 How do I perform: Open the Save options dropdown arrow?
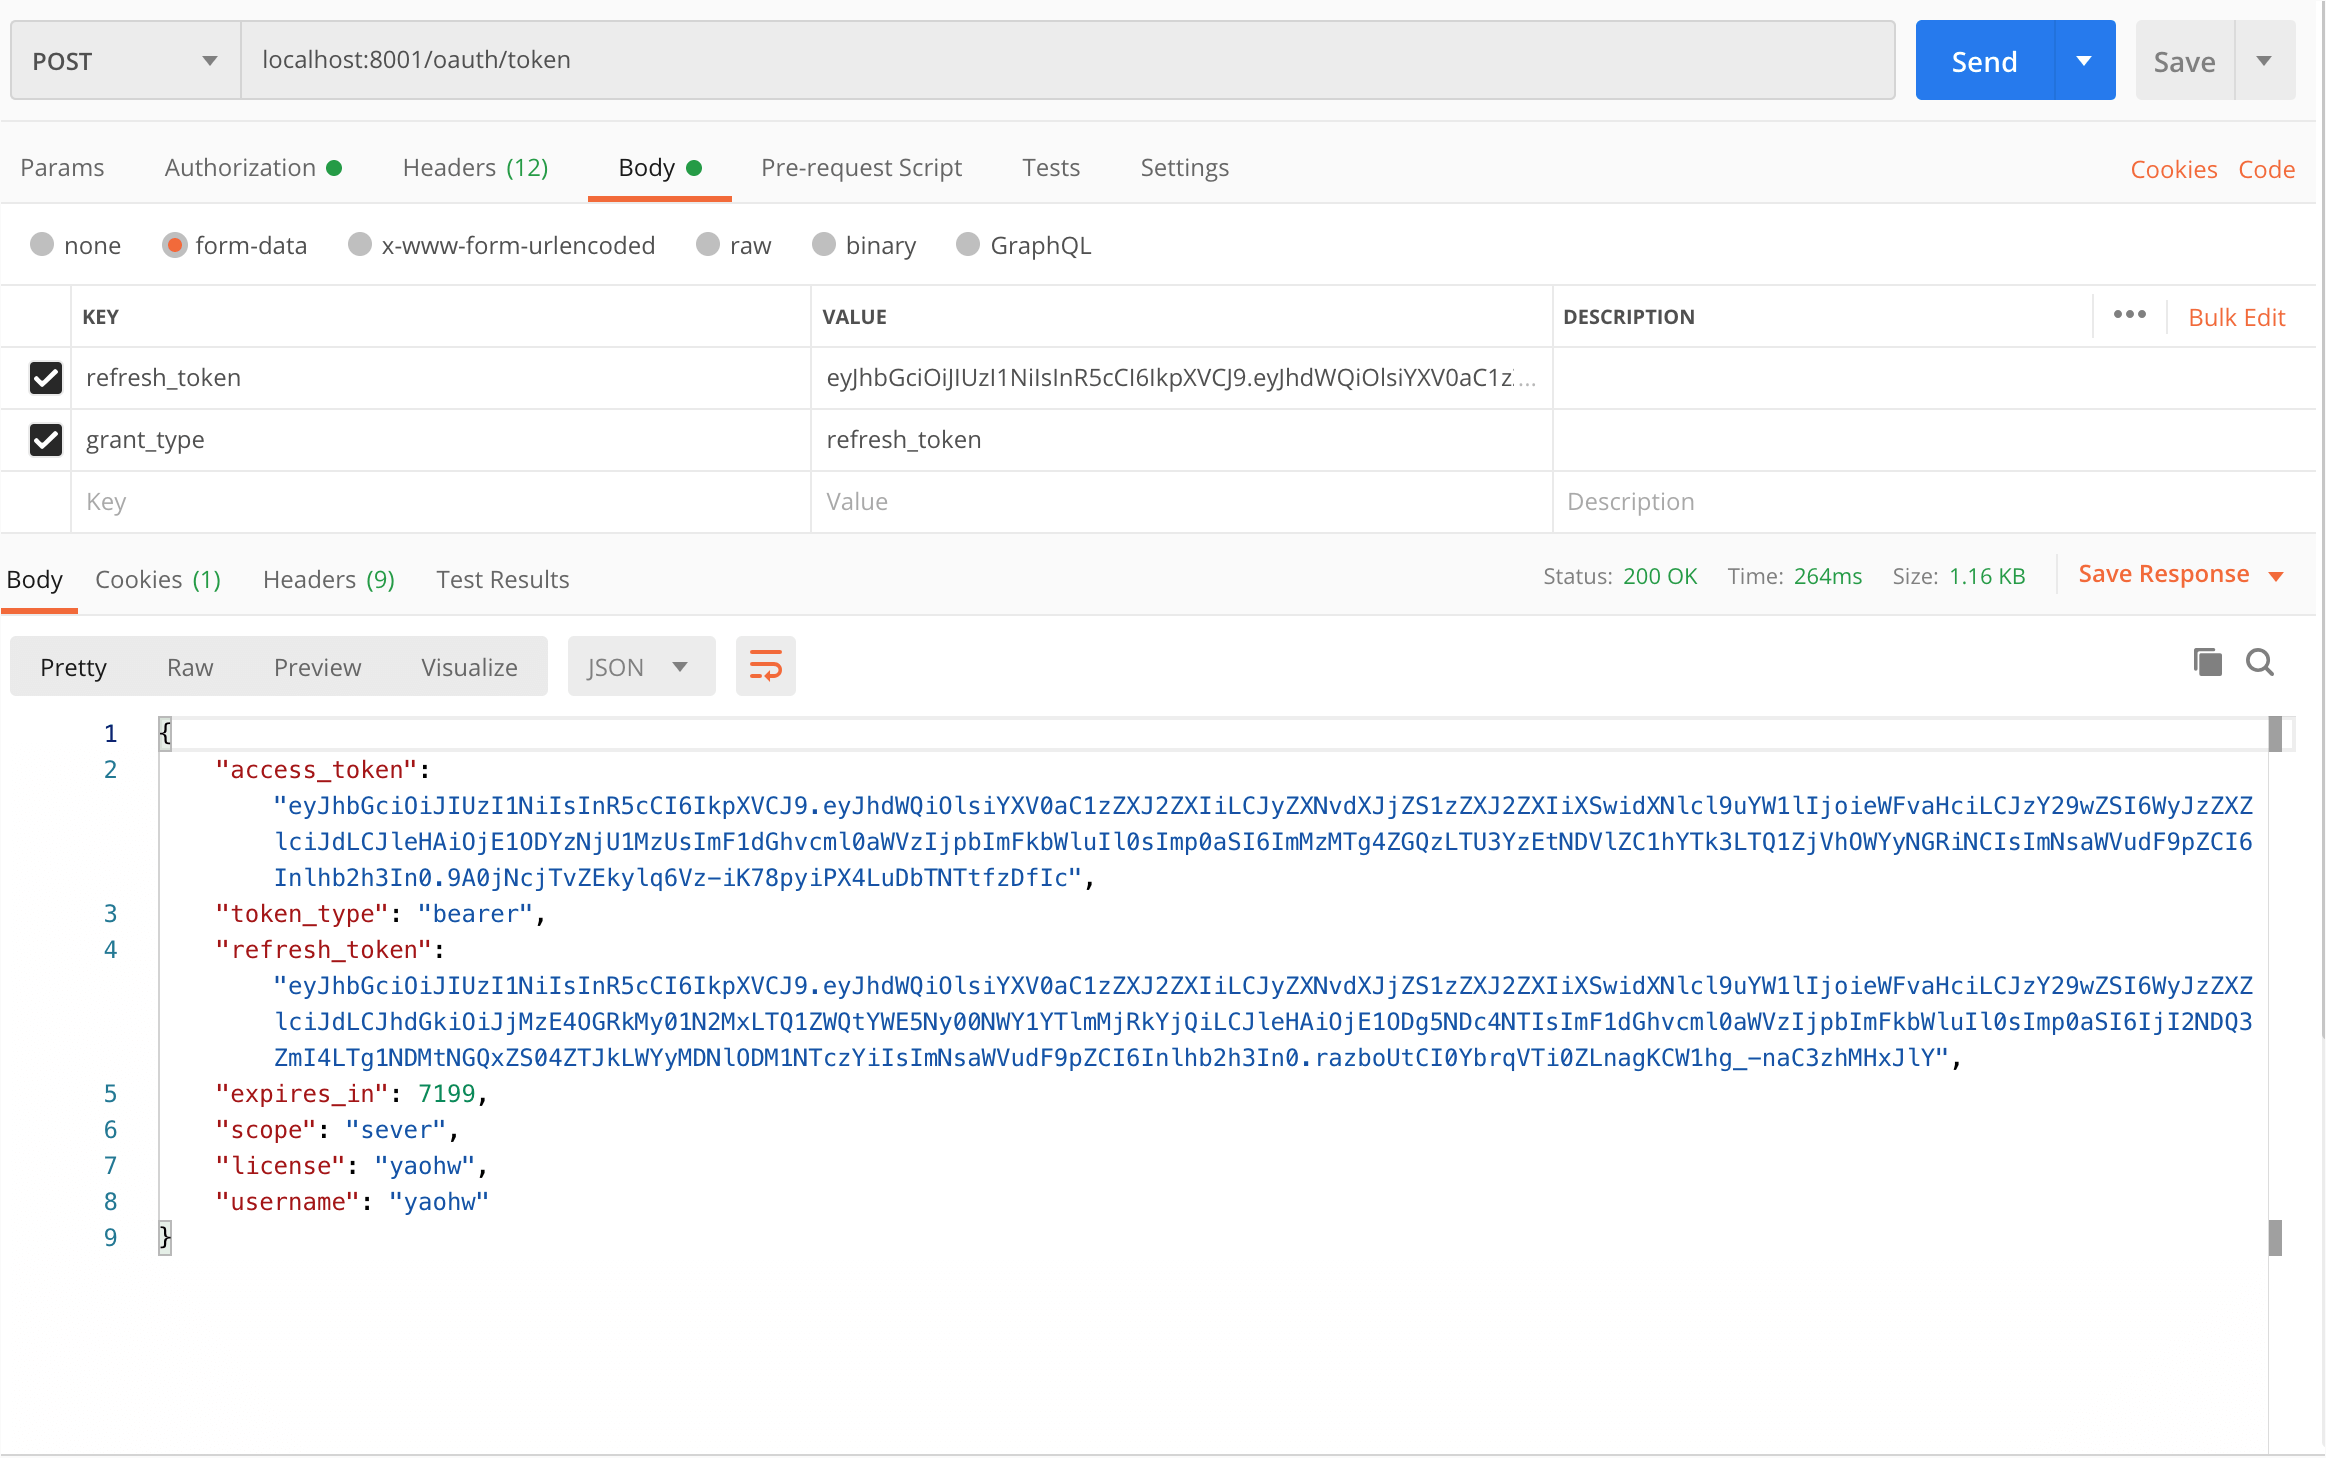[x=2264, y=61]
